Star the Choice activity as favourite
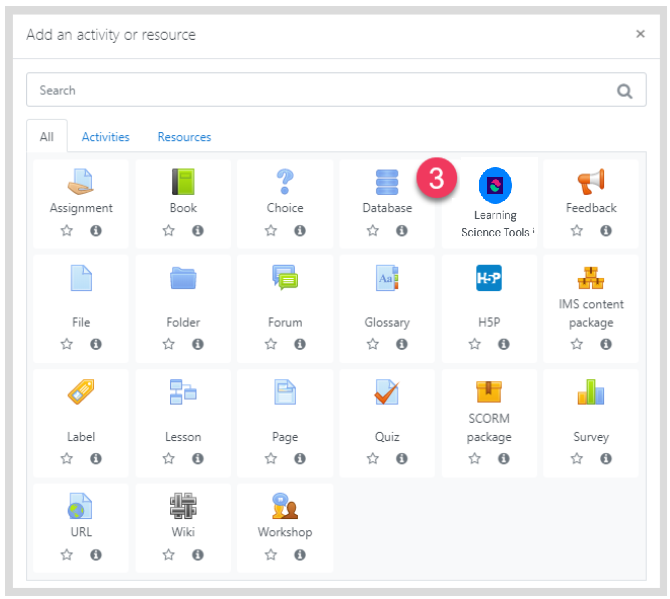Viewport: 670px width, 599px height. [271, 230]
